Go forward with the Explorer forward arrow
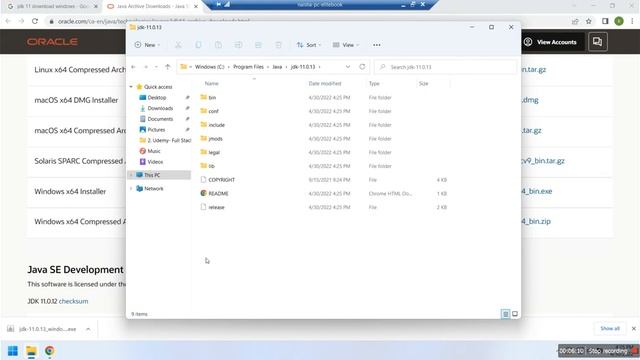This screenshot has height=360, width=640. click(x=146, y=67)
